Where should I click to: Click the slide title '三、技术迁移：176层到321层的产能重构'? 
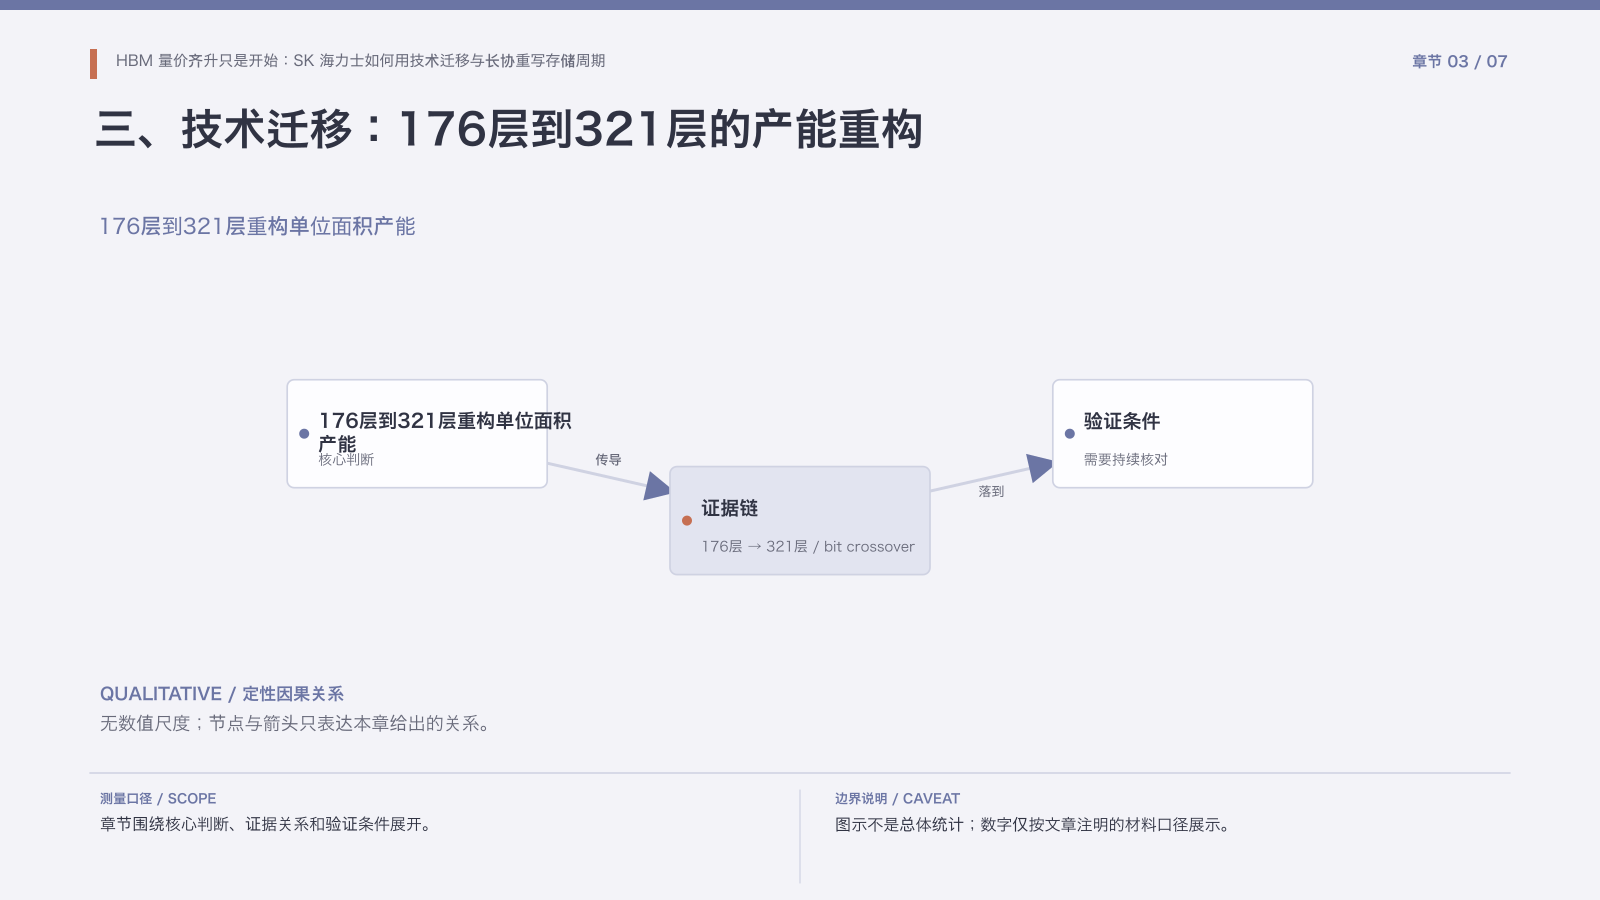509,130
